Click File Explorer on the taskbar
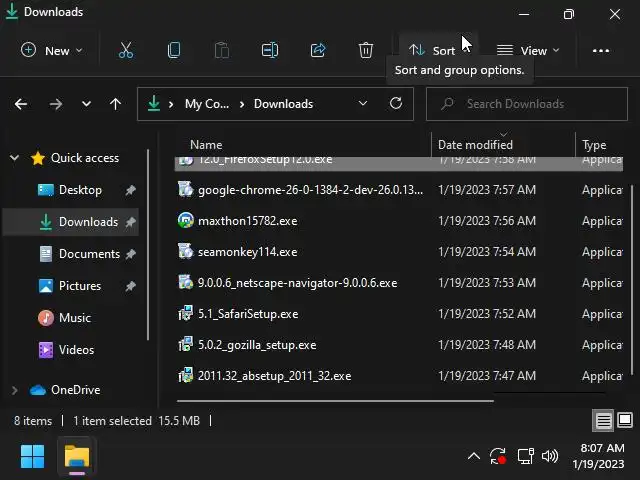The height and width of the screenshot is (480, 640). click(x=77, y=456)
